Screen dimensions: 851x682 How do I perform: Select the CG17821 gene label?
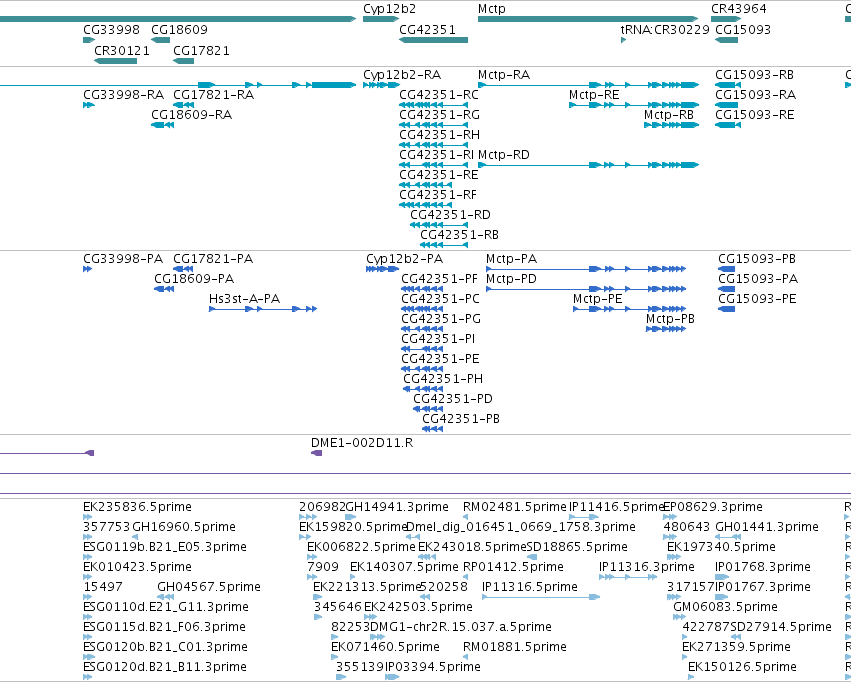coord(201,50)
